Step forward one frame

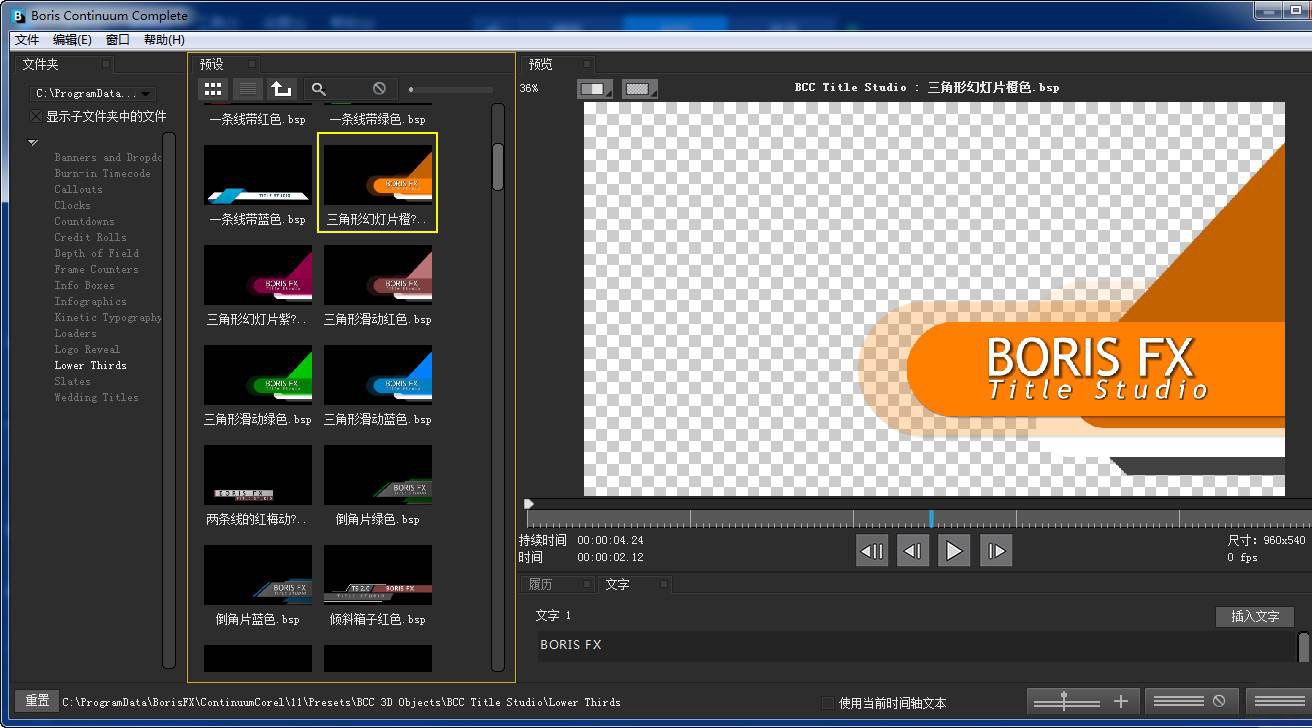pyautogui.click(x=996, y=550)
